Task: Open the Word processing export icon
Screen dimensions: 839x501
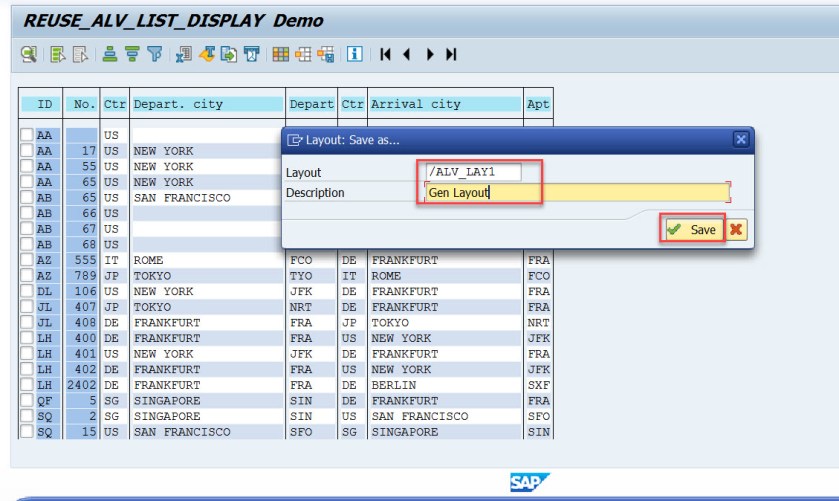Action: pos(207,54)
